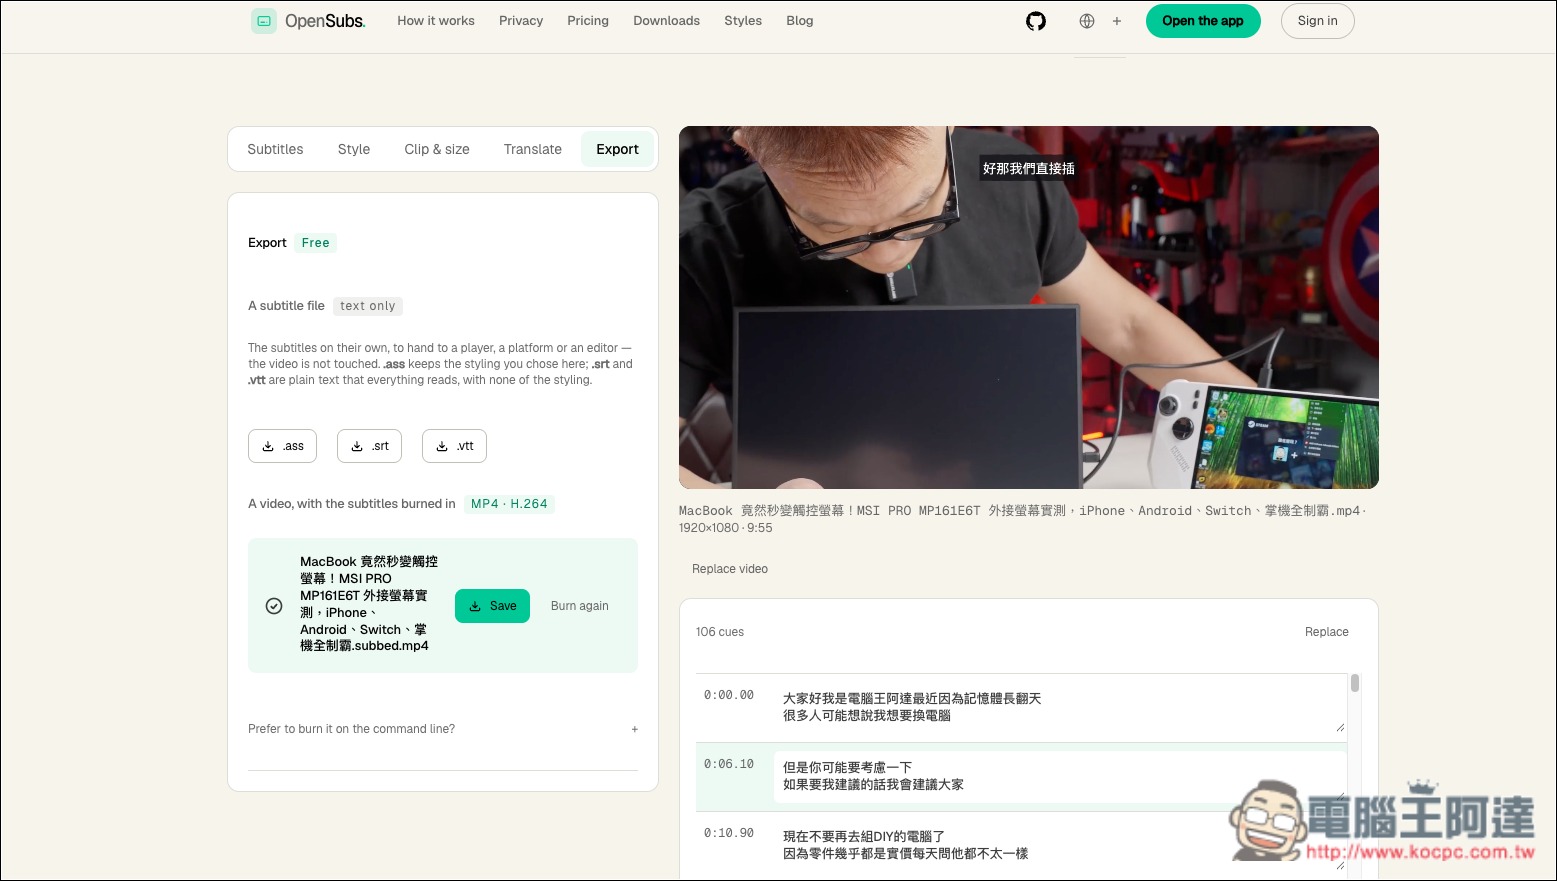The image size is (1557, 881).
Task: Click the Open the app button
Action: (x=1203, y=21)
